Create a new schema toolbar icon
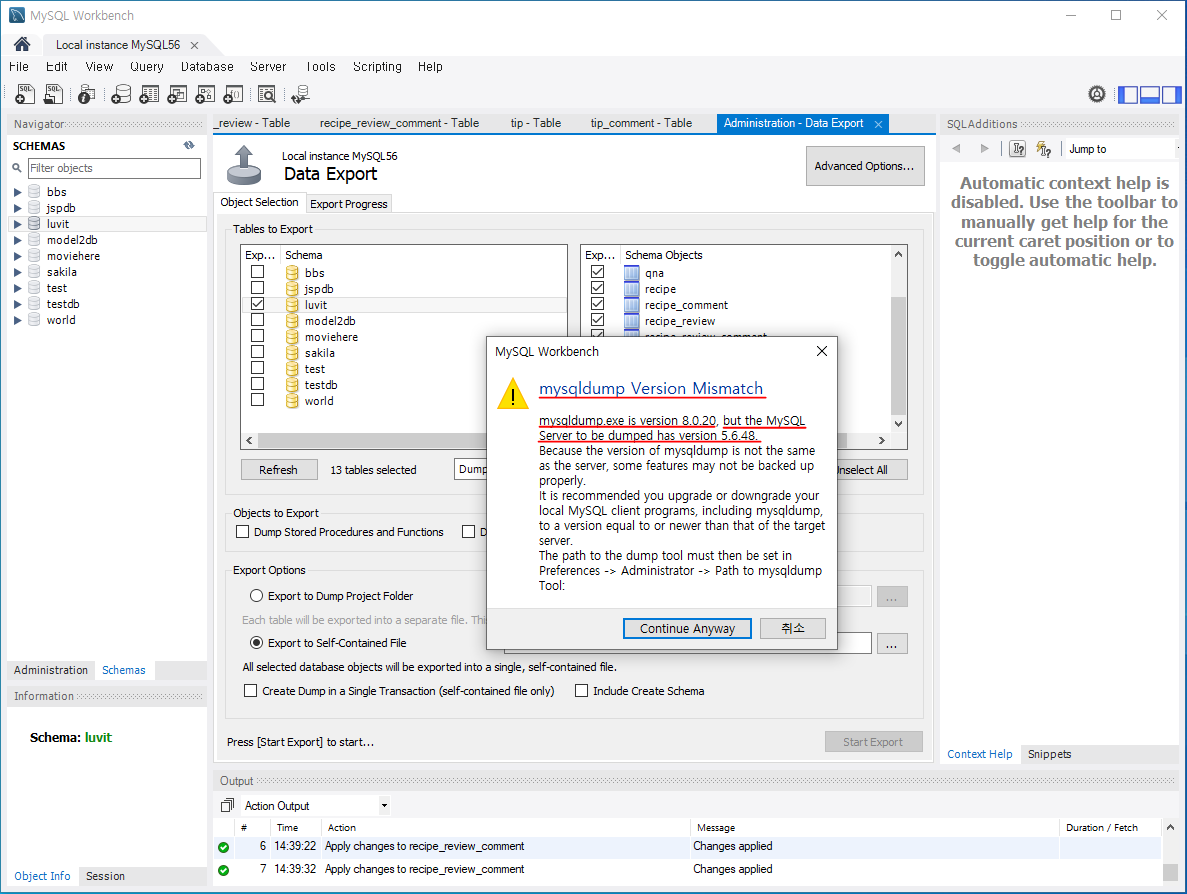This screenshot has width=1187, height=894. click(121, 94)
